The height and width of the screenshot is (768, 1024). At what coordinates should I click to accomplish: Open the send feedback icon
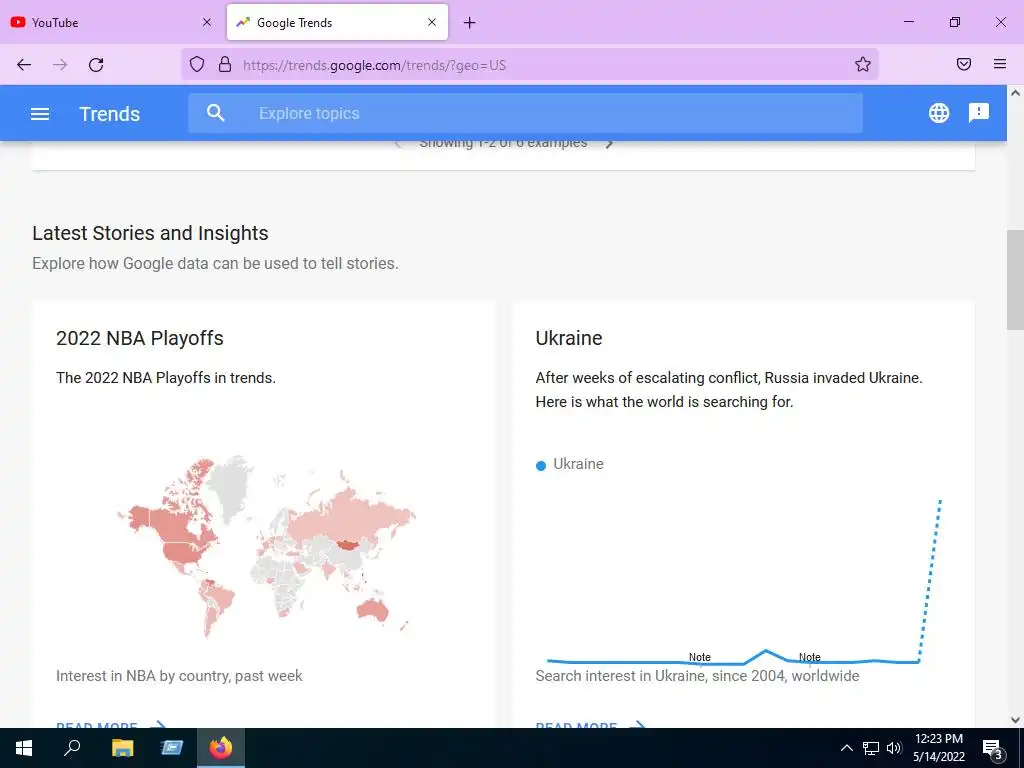(978, 113)
